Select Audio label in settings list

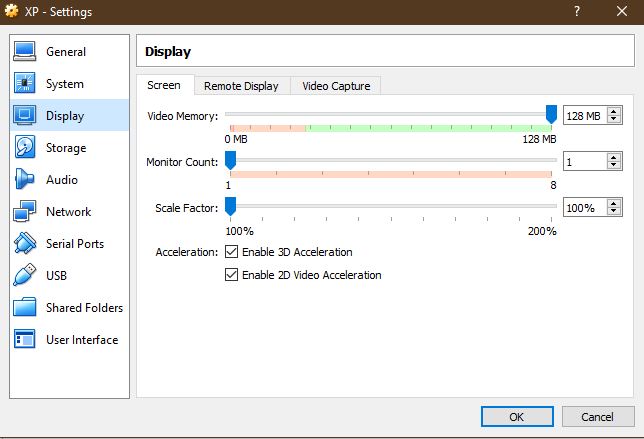coord(62,180)
